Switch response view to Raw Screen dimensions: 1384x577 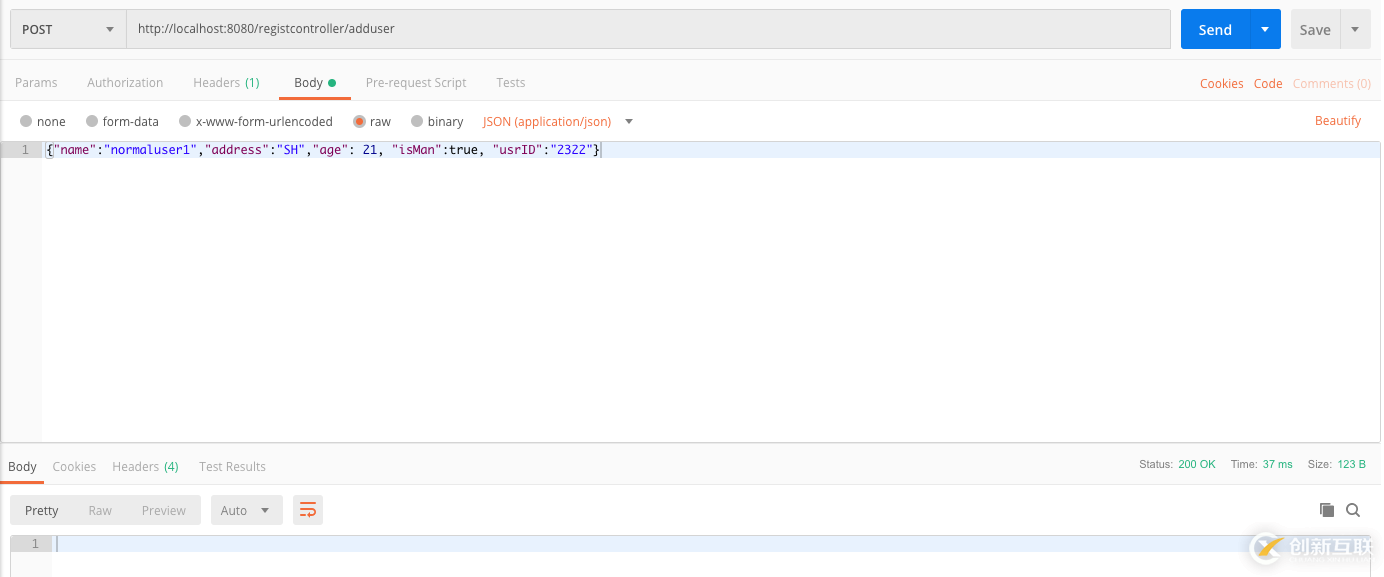[100, 510]
